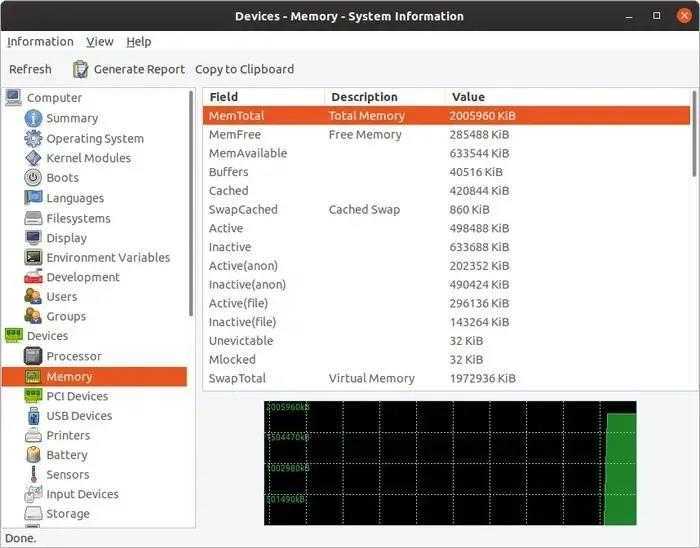Click the Generate Report clipboard icon
Screen dimensions: 700x548
click(x=80, y=69)
